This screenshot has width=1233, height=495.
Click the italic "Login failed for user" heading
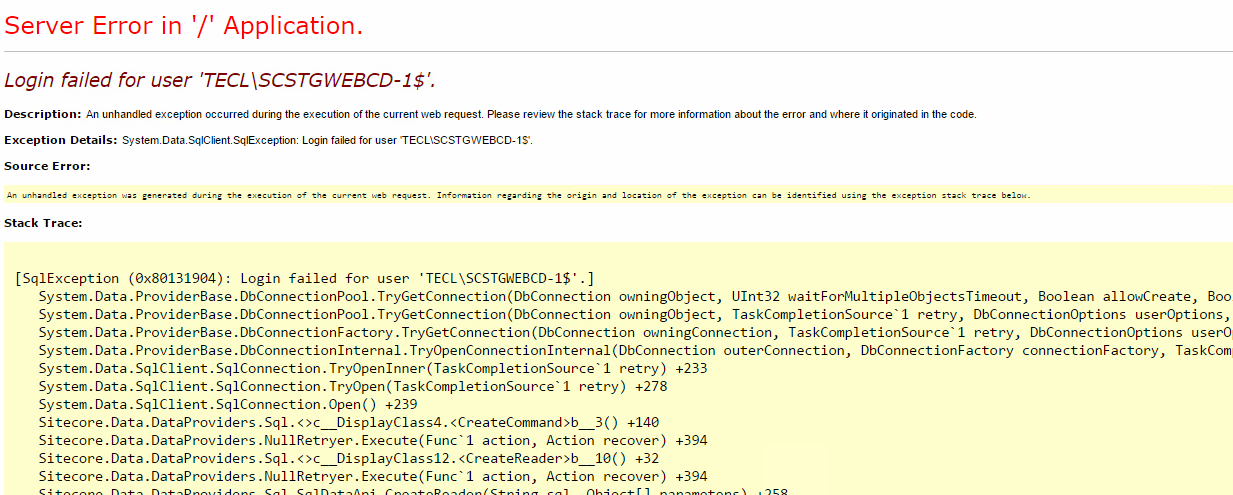(220, 81)
